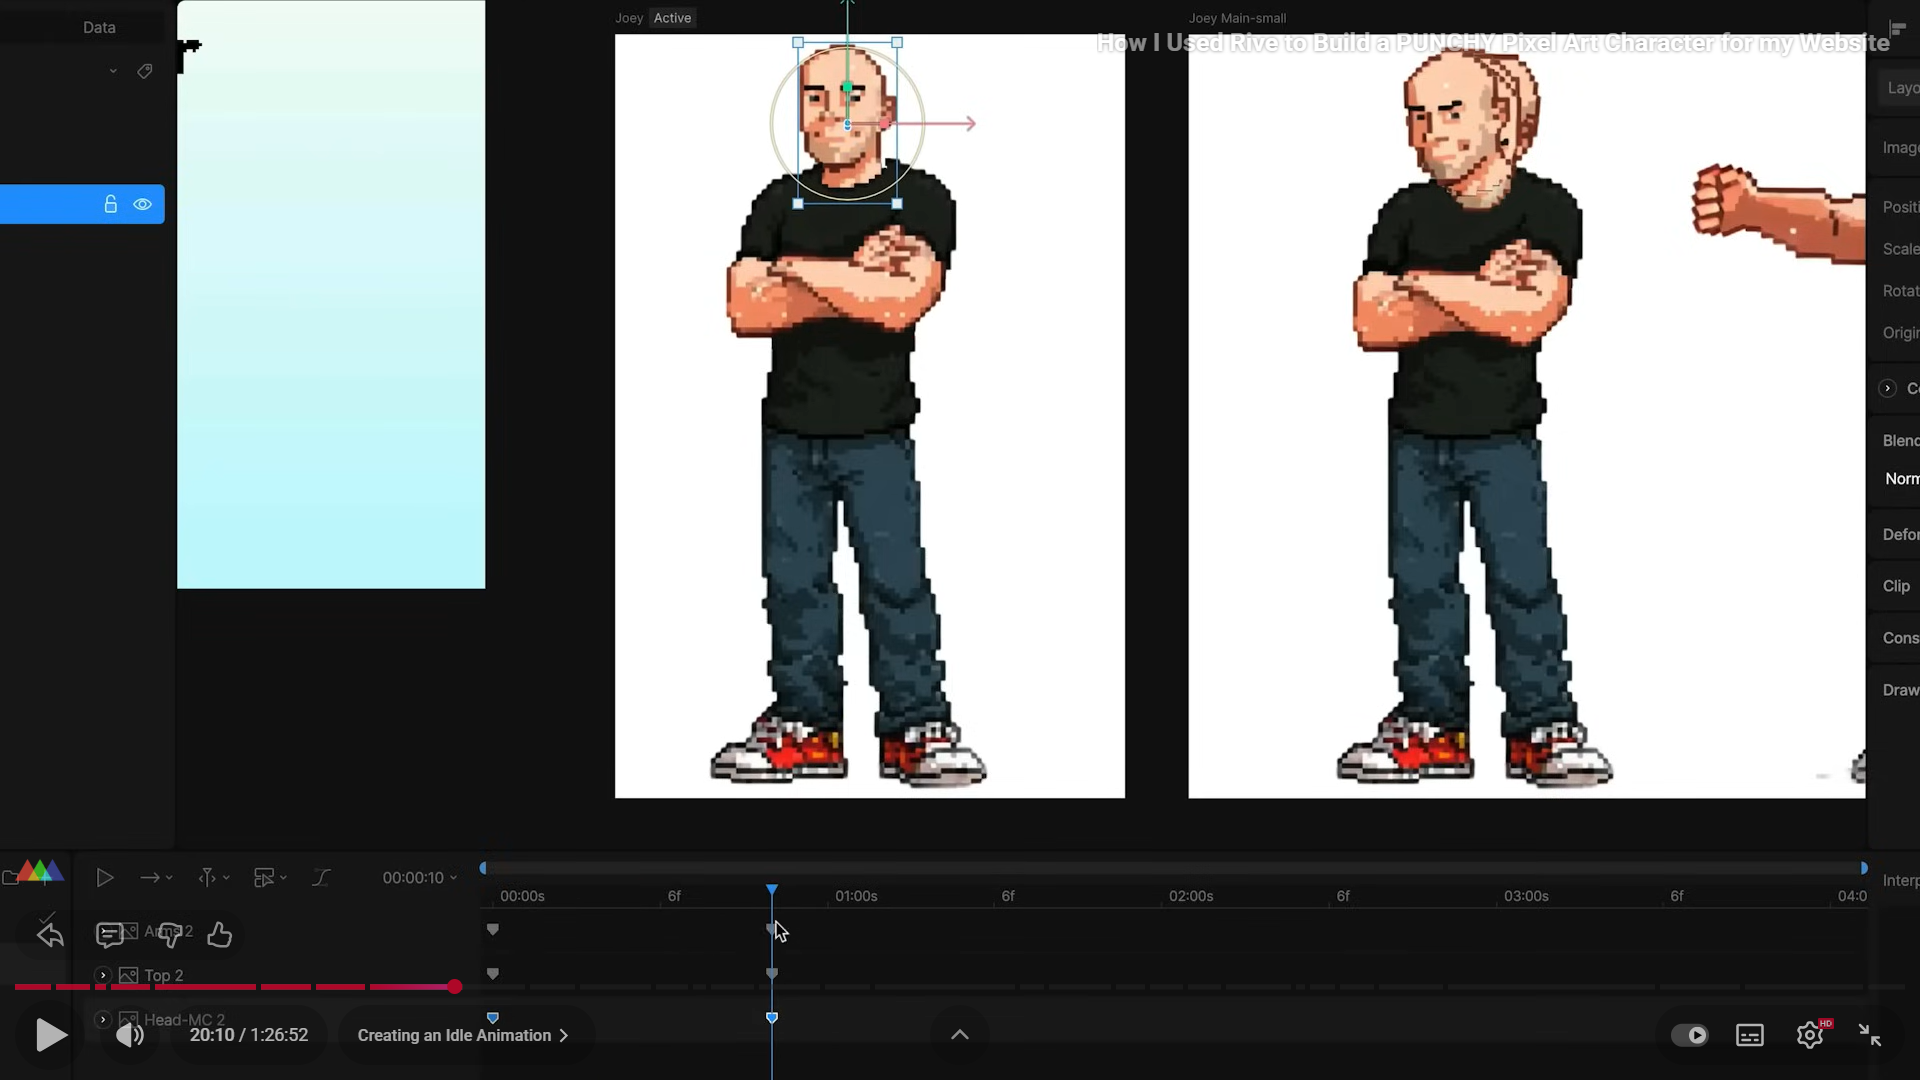Click the thumbs up like icon

pos(219,935)
